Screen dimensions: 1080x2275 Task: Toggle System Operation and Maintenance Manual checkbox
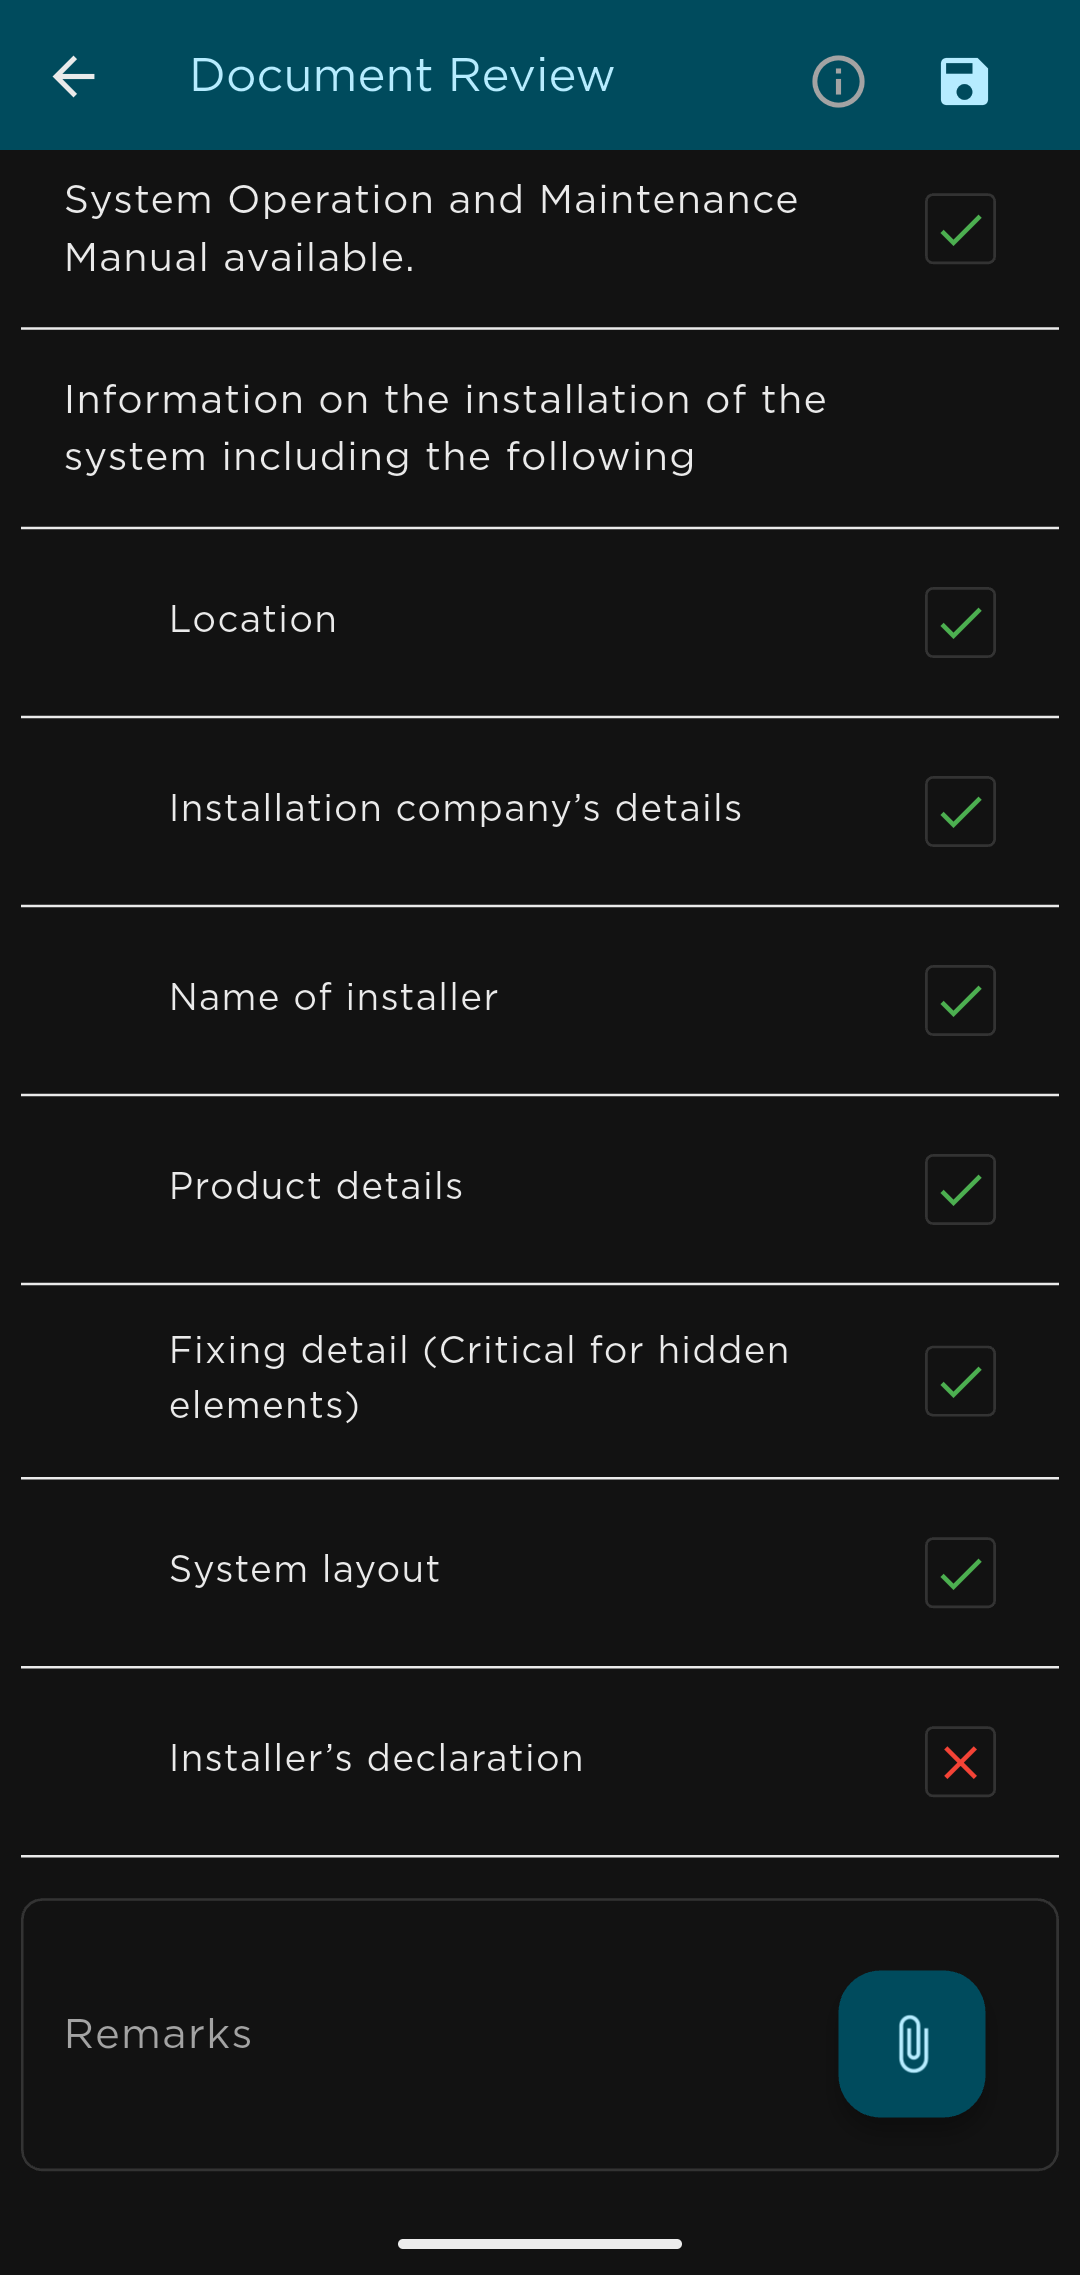coord(960,229)
